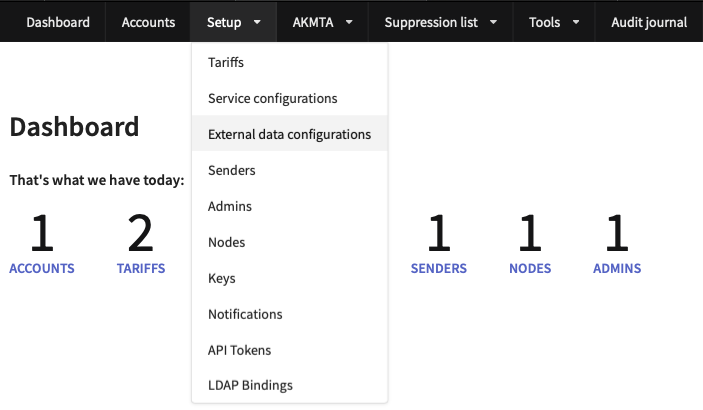Choose Service configurations menu entry
The image size is (703, 410).
click(x=272, y=98)
